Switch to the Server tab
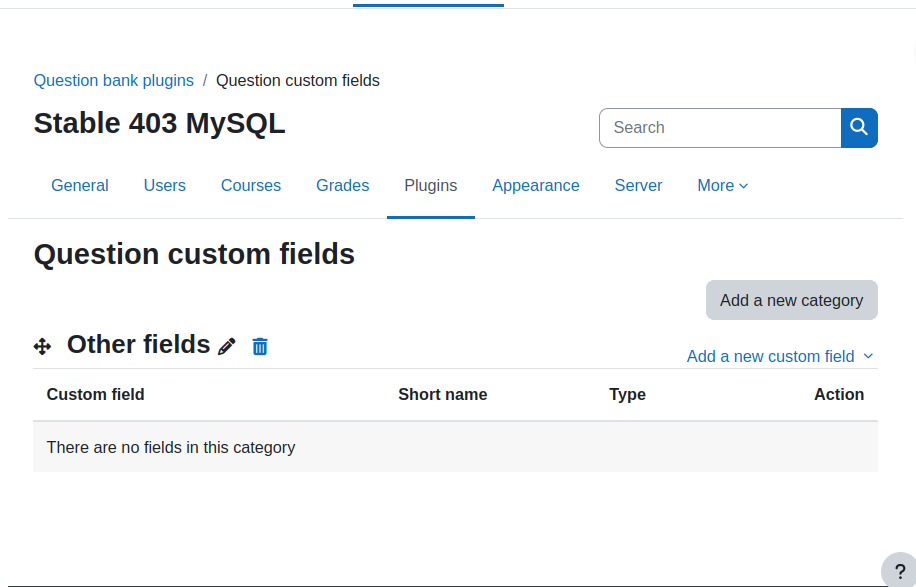Viewport: 916px width, 587px height. coord(639,186)
